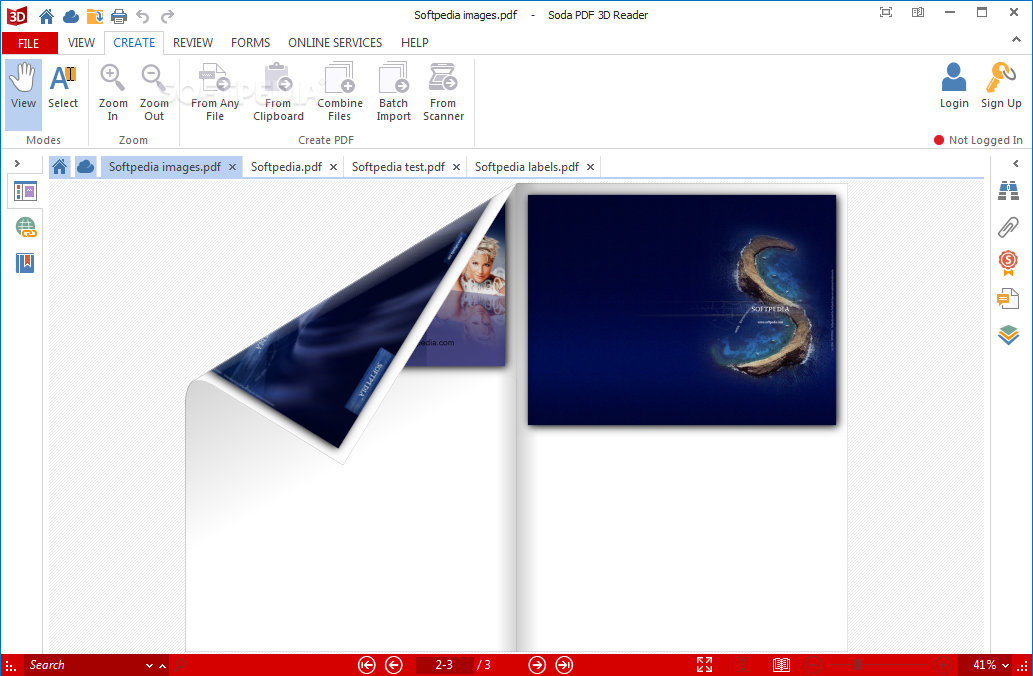Print the document with the printer icon
Image resolution: width=1033 pixels, height=676 pixels.
pyautogui.click(x=119, y=16)
